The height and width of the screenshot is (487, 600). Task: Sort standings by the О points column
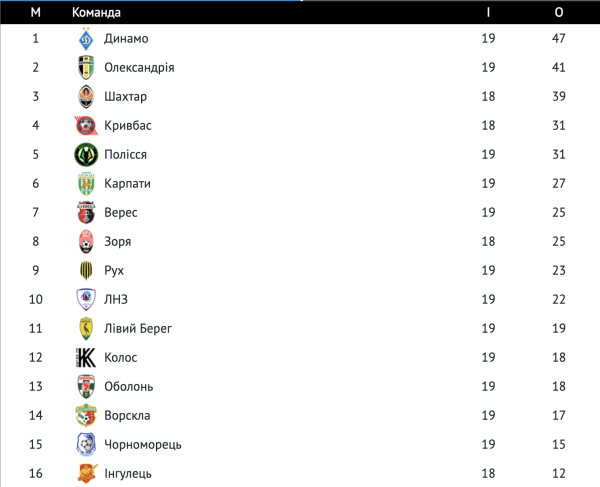pyautogui.click(x=558, y=12)
